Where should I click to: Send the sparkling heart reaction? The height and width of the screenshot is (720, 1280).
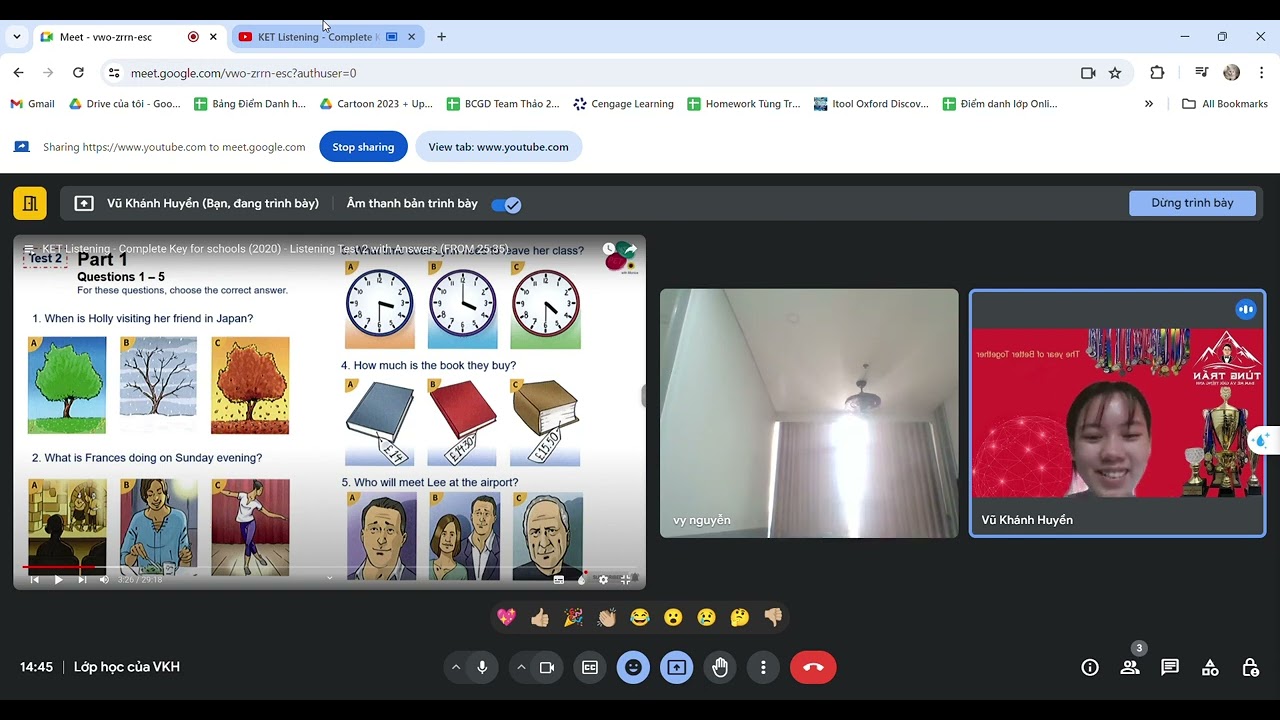pos(506,618)
